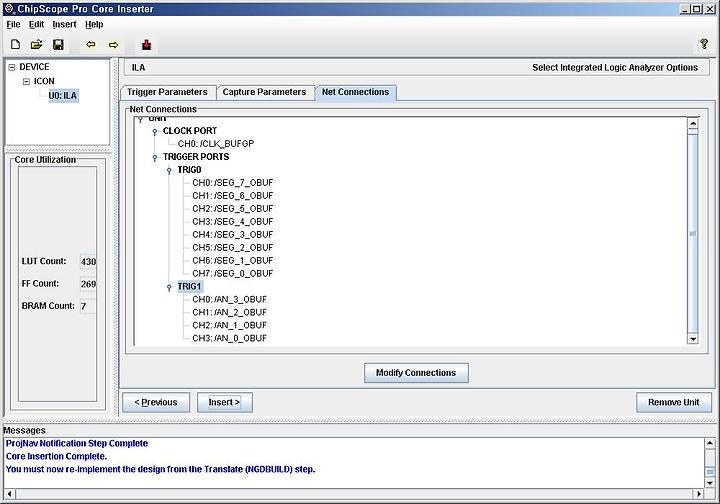Click the < Previous button

coord(156,402)
